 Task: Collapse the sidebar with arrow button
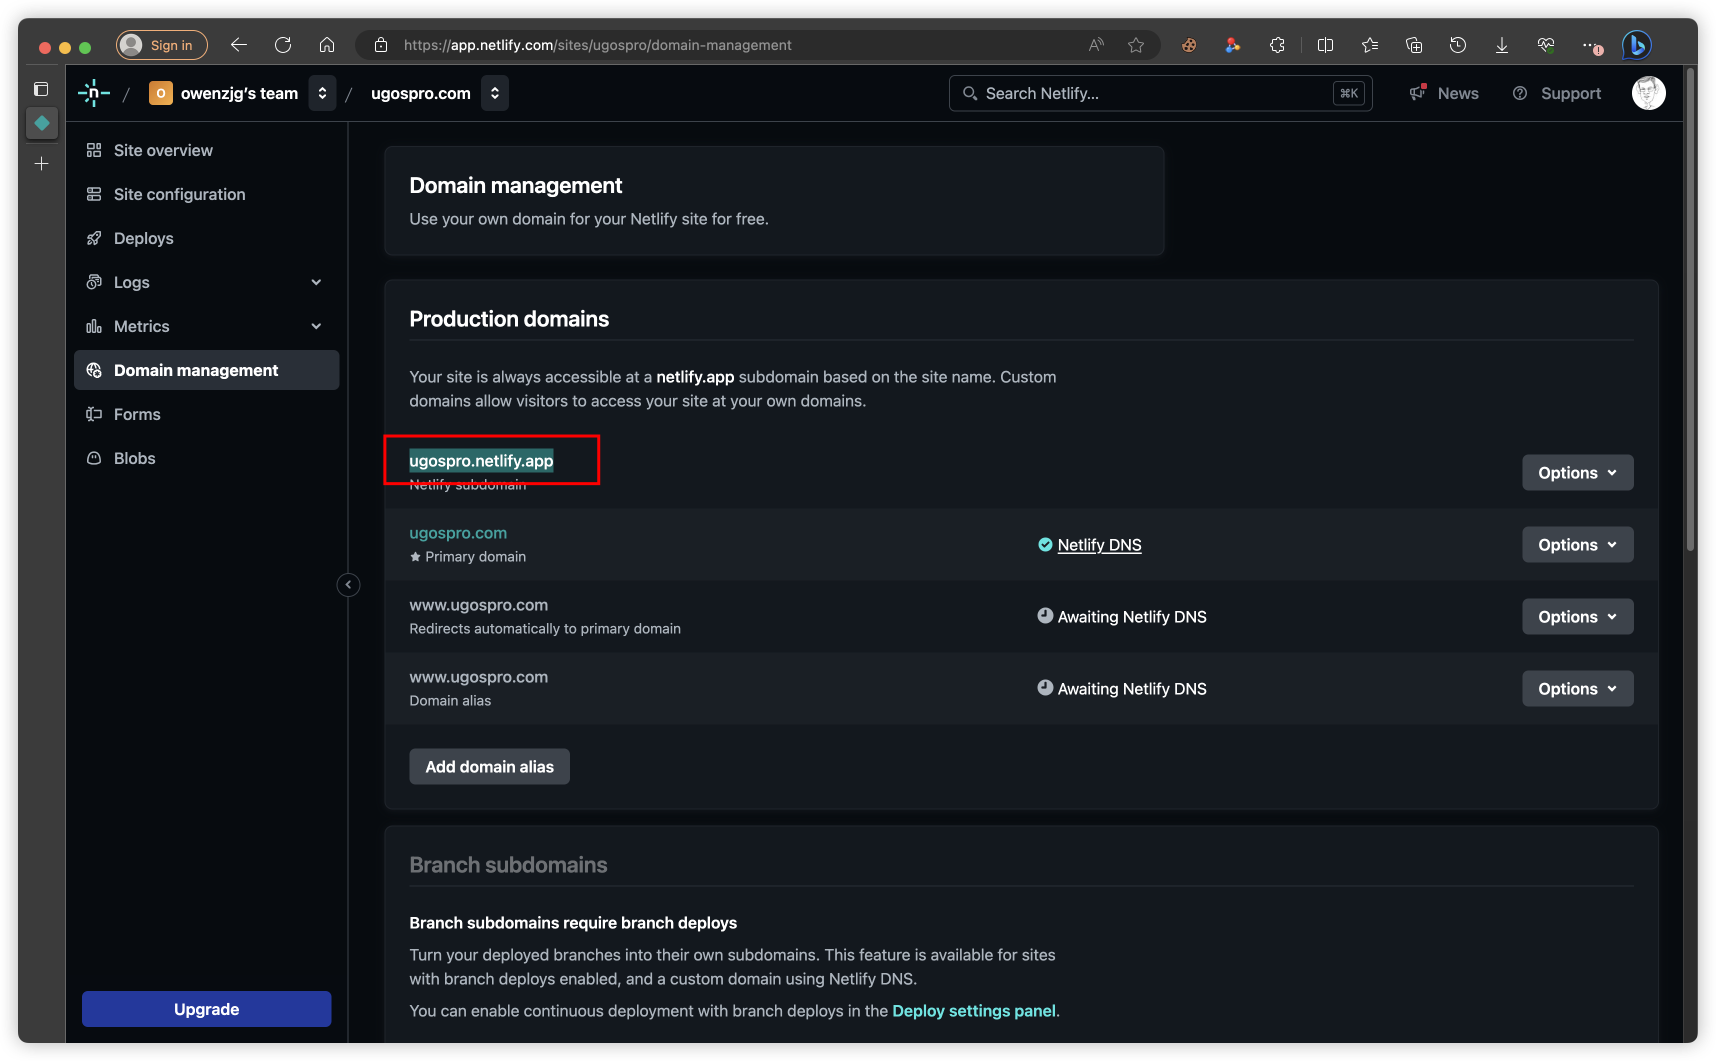tap(348, 585)
